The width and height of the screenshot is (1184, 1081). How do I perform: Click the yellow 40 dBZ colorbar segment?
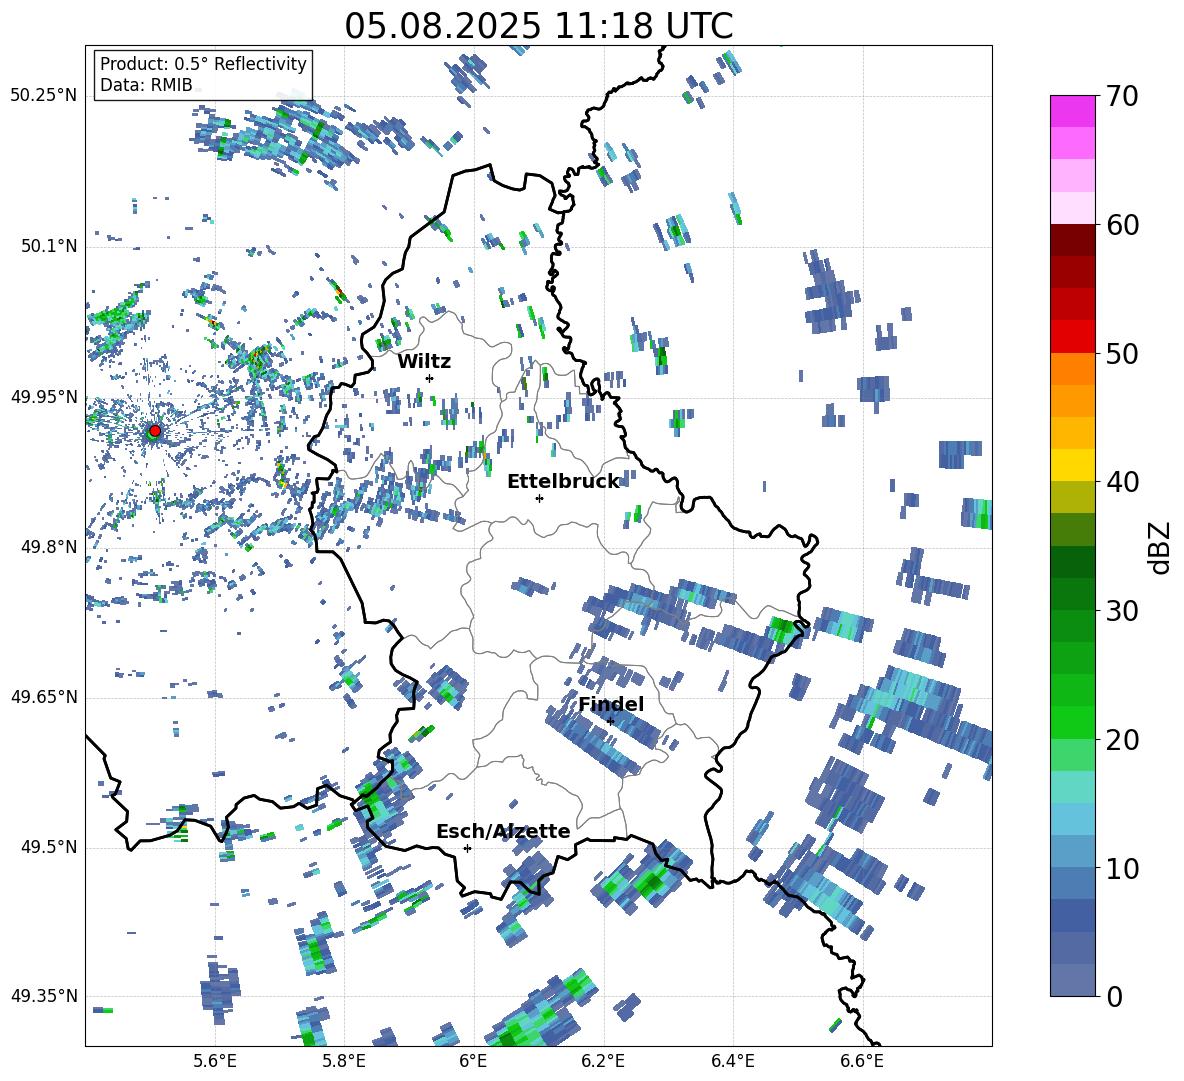1072,465
